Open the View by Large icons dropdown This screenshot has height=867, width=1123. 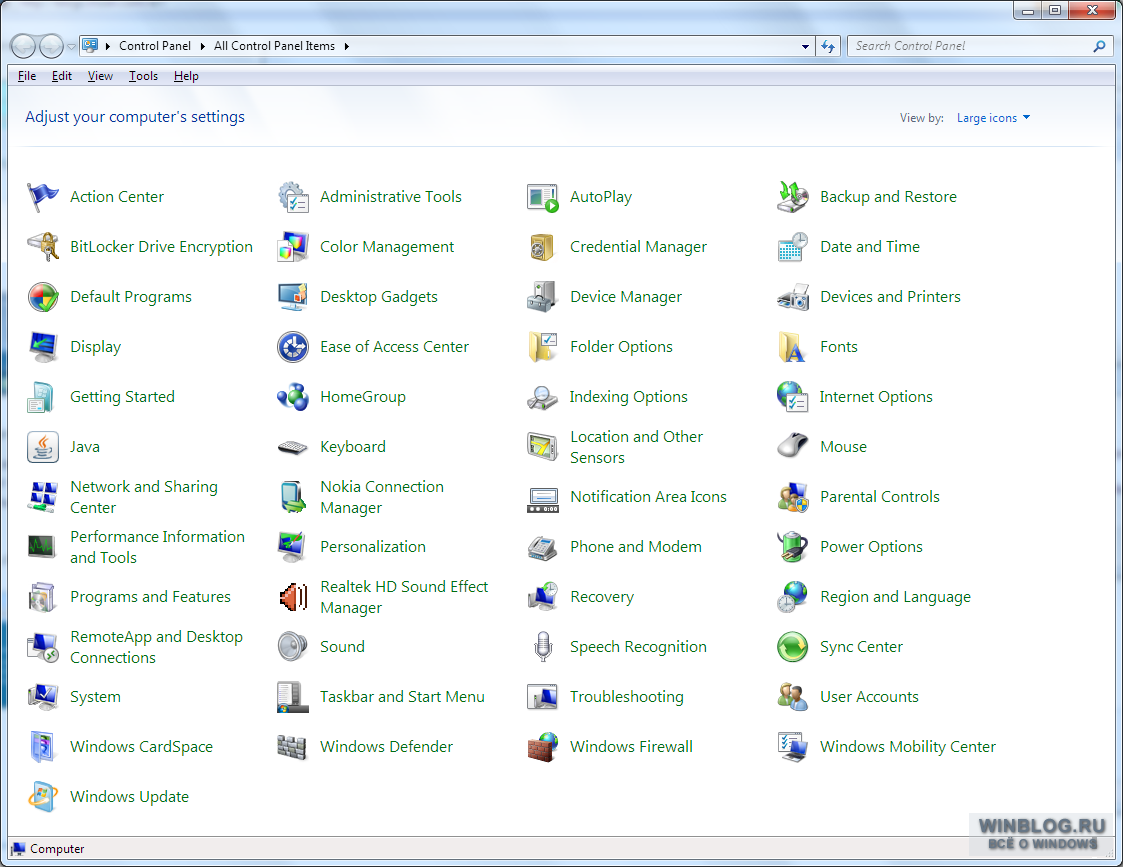tap(993, 117)
